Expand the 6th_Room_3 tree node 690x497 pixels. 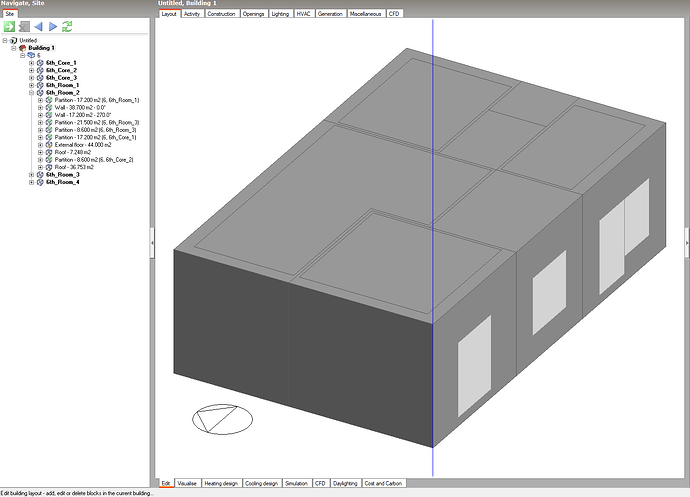31,175
